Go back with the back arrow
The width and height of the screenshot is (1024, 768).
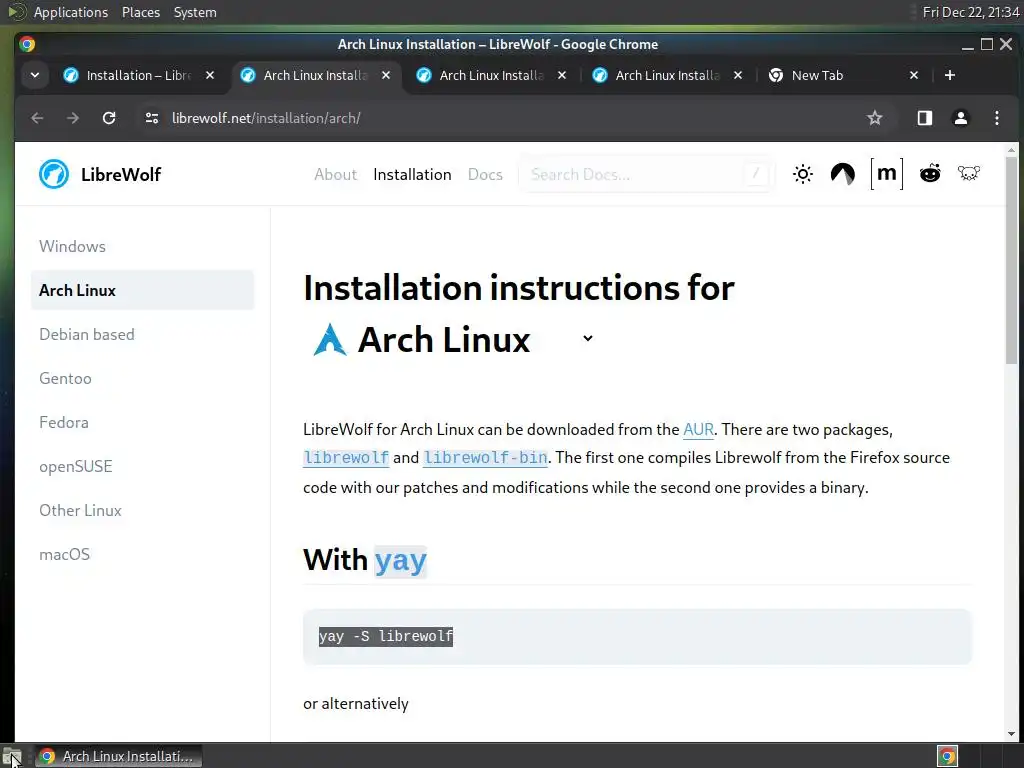pos(37,118)
